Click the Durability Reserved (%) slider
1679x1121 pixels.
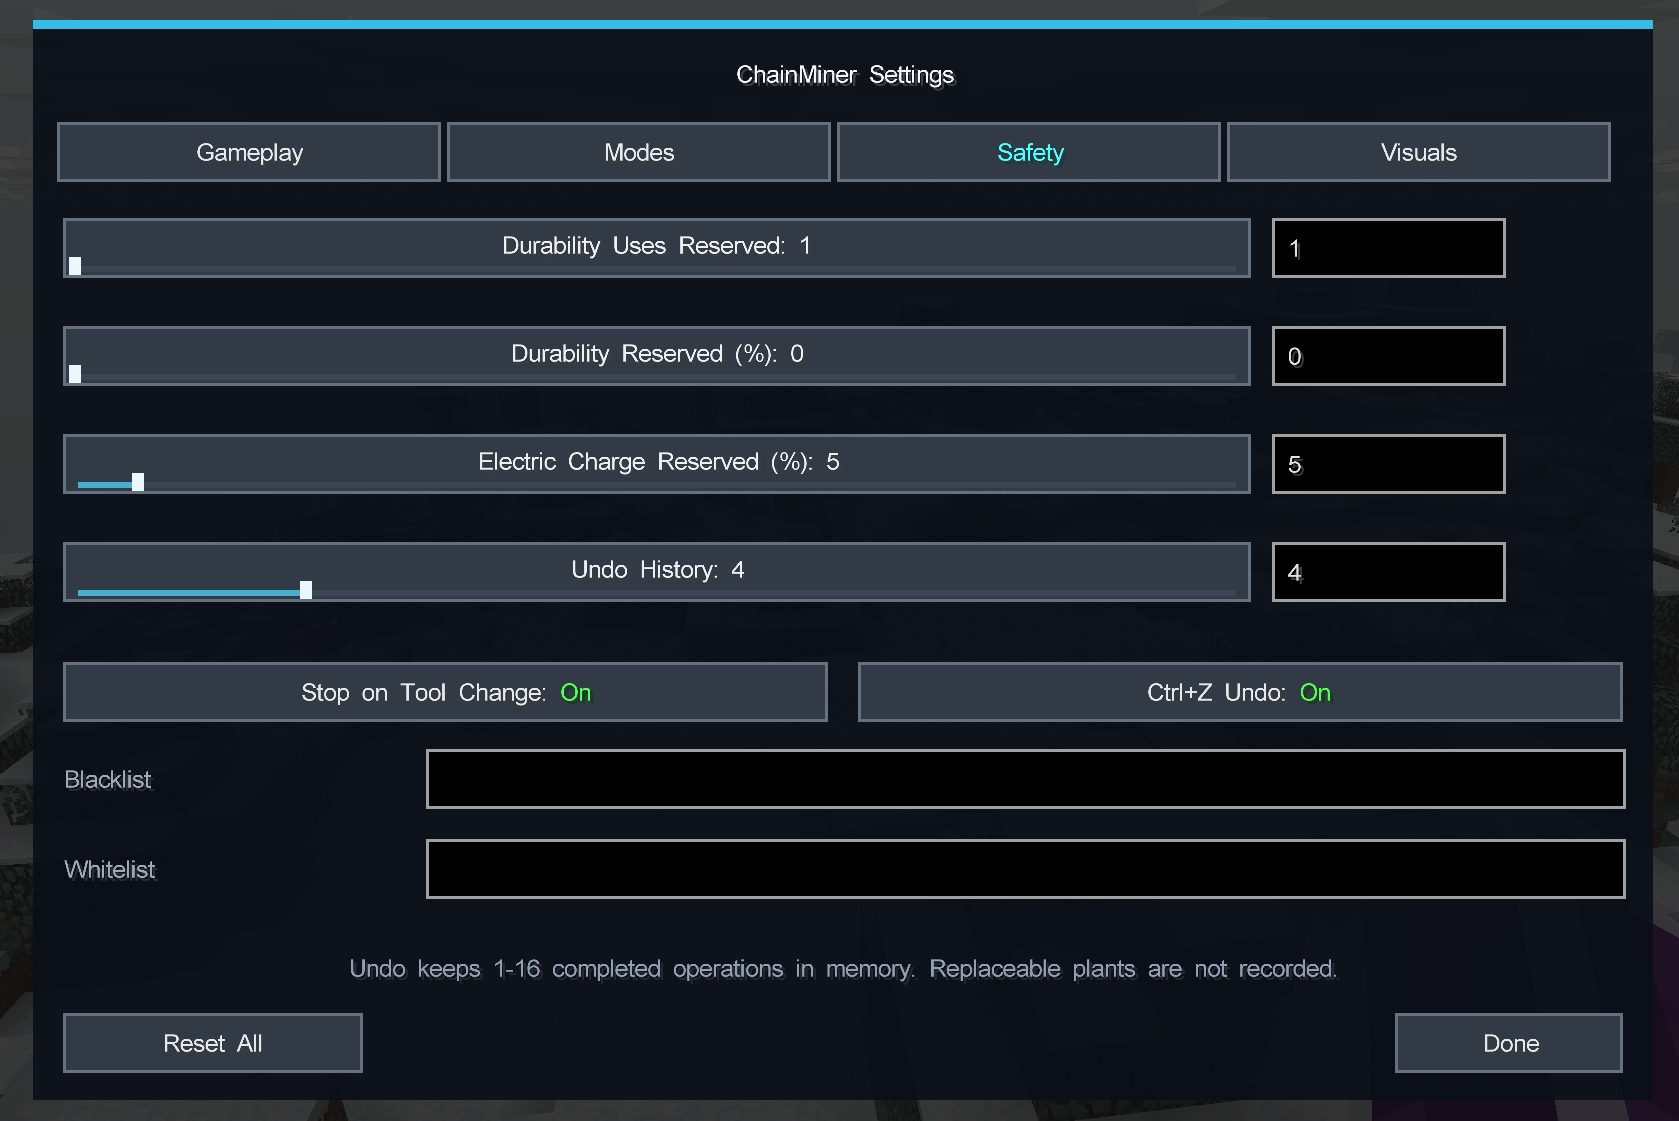657,356
